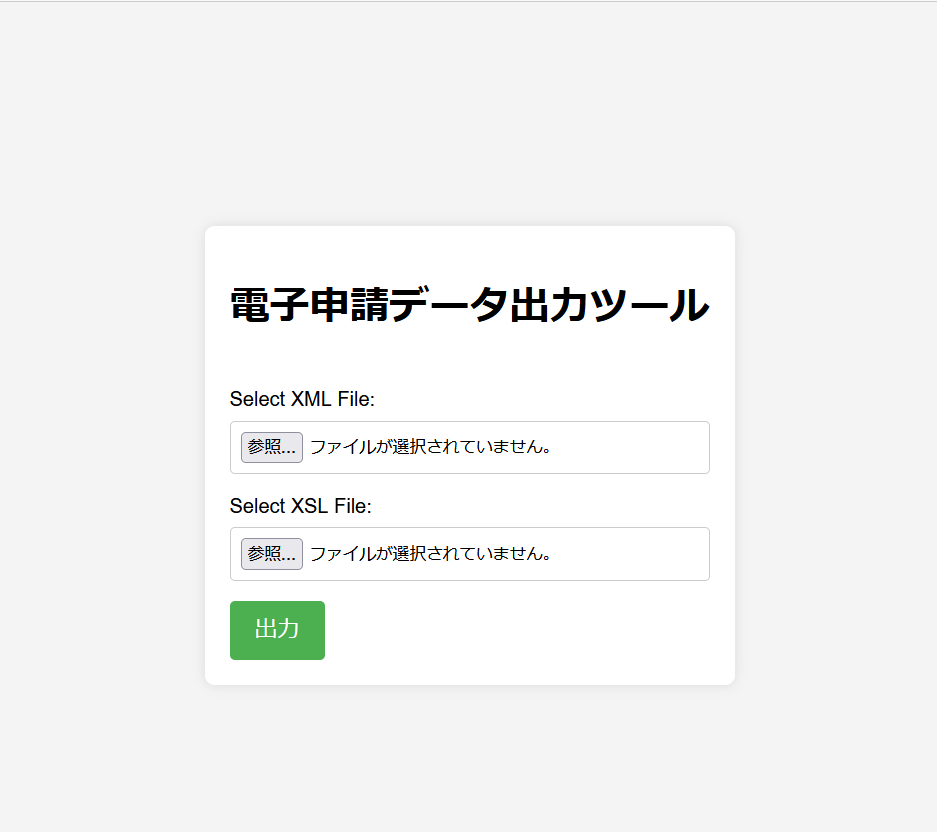The height and width of the screenshot is (832, 937).
Task: Click the 'Select XML File:' label
Action: coord(302,399)
